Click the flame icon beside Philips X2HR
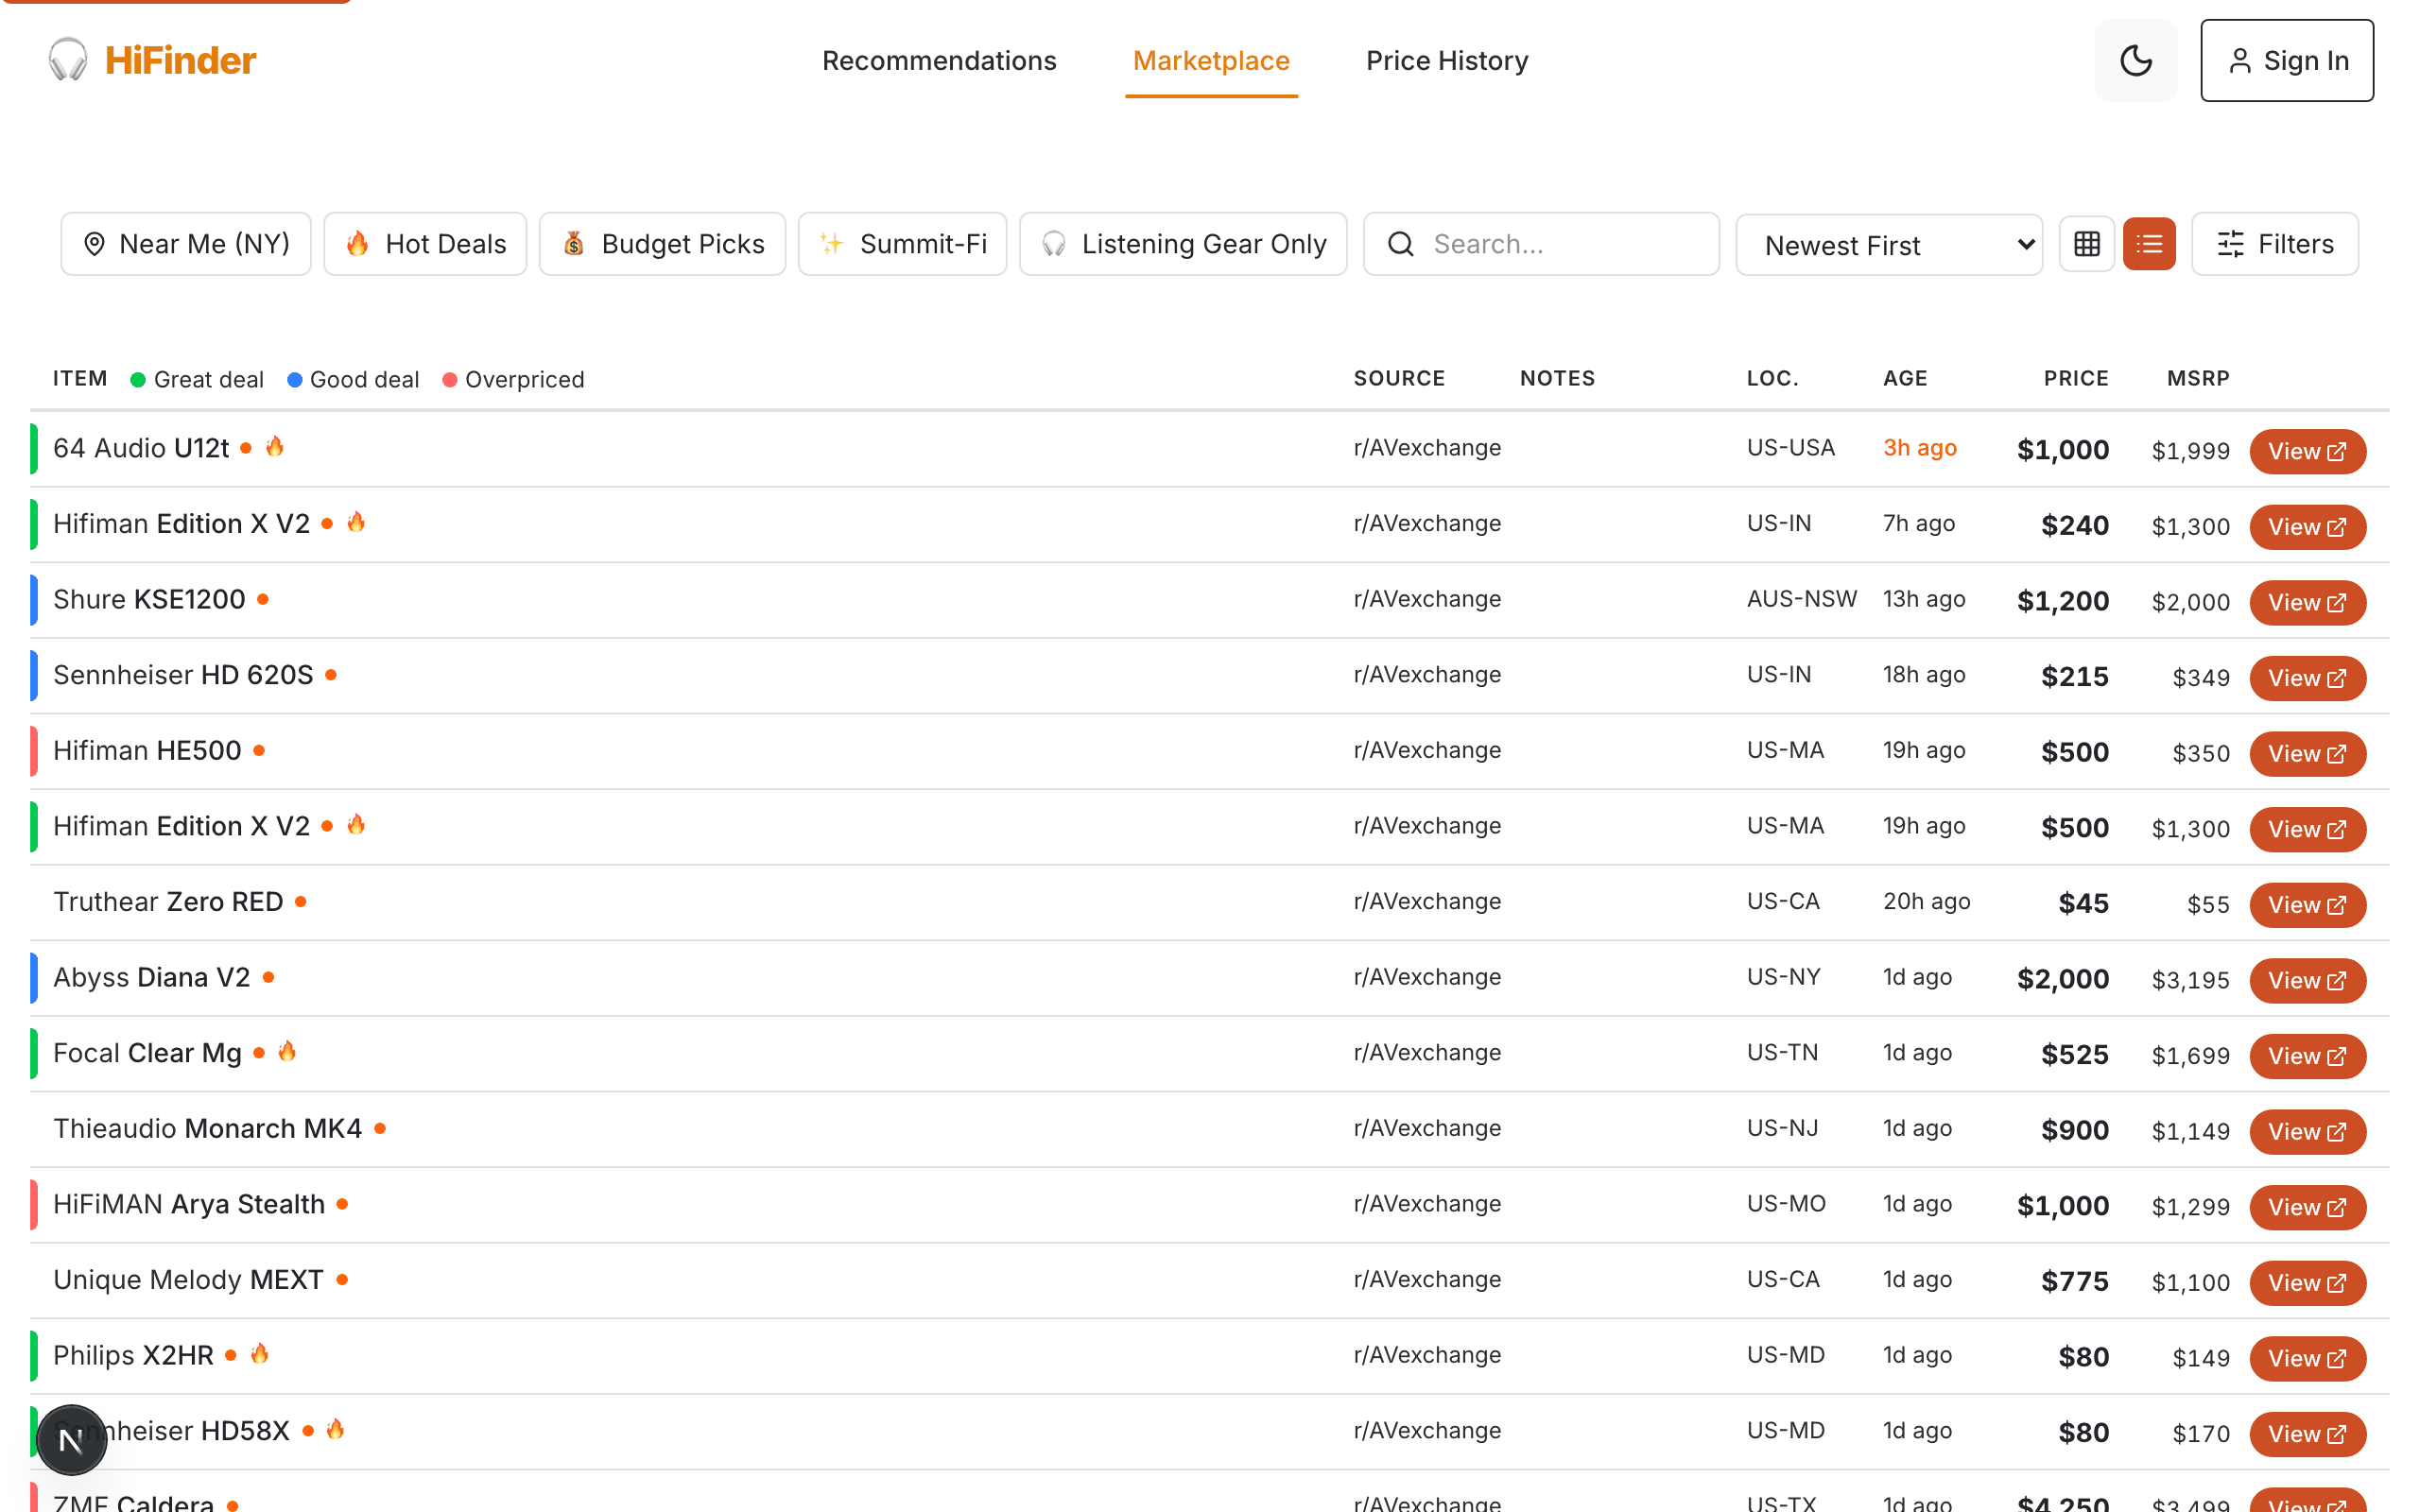 tap(260, 1354)
